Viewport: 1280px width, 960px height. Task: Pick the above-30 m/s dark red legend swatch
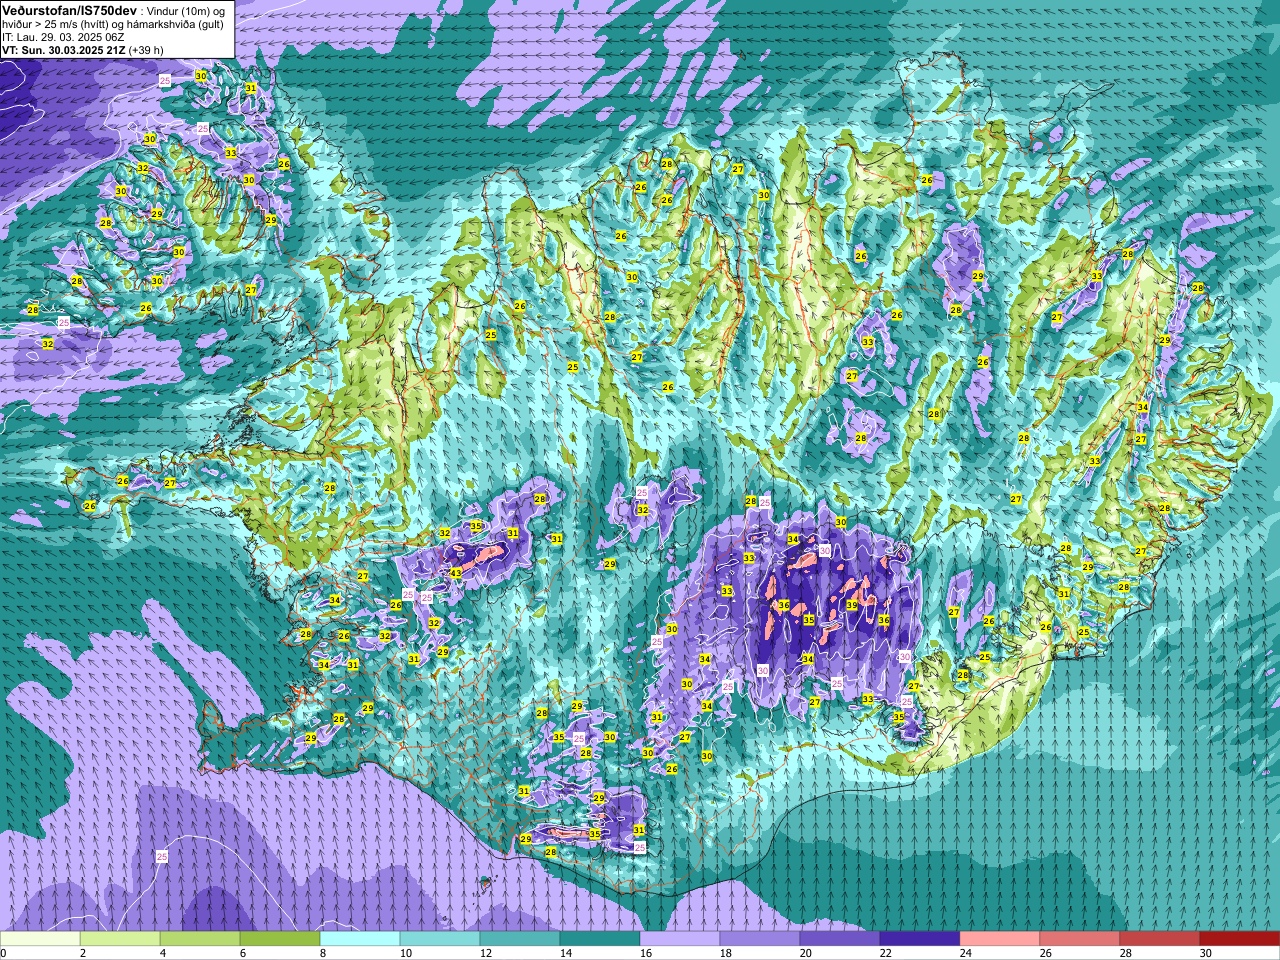(x=1240, y=939)
